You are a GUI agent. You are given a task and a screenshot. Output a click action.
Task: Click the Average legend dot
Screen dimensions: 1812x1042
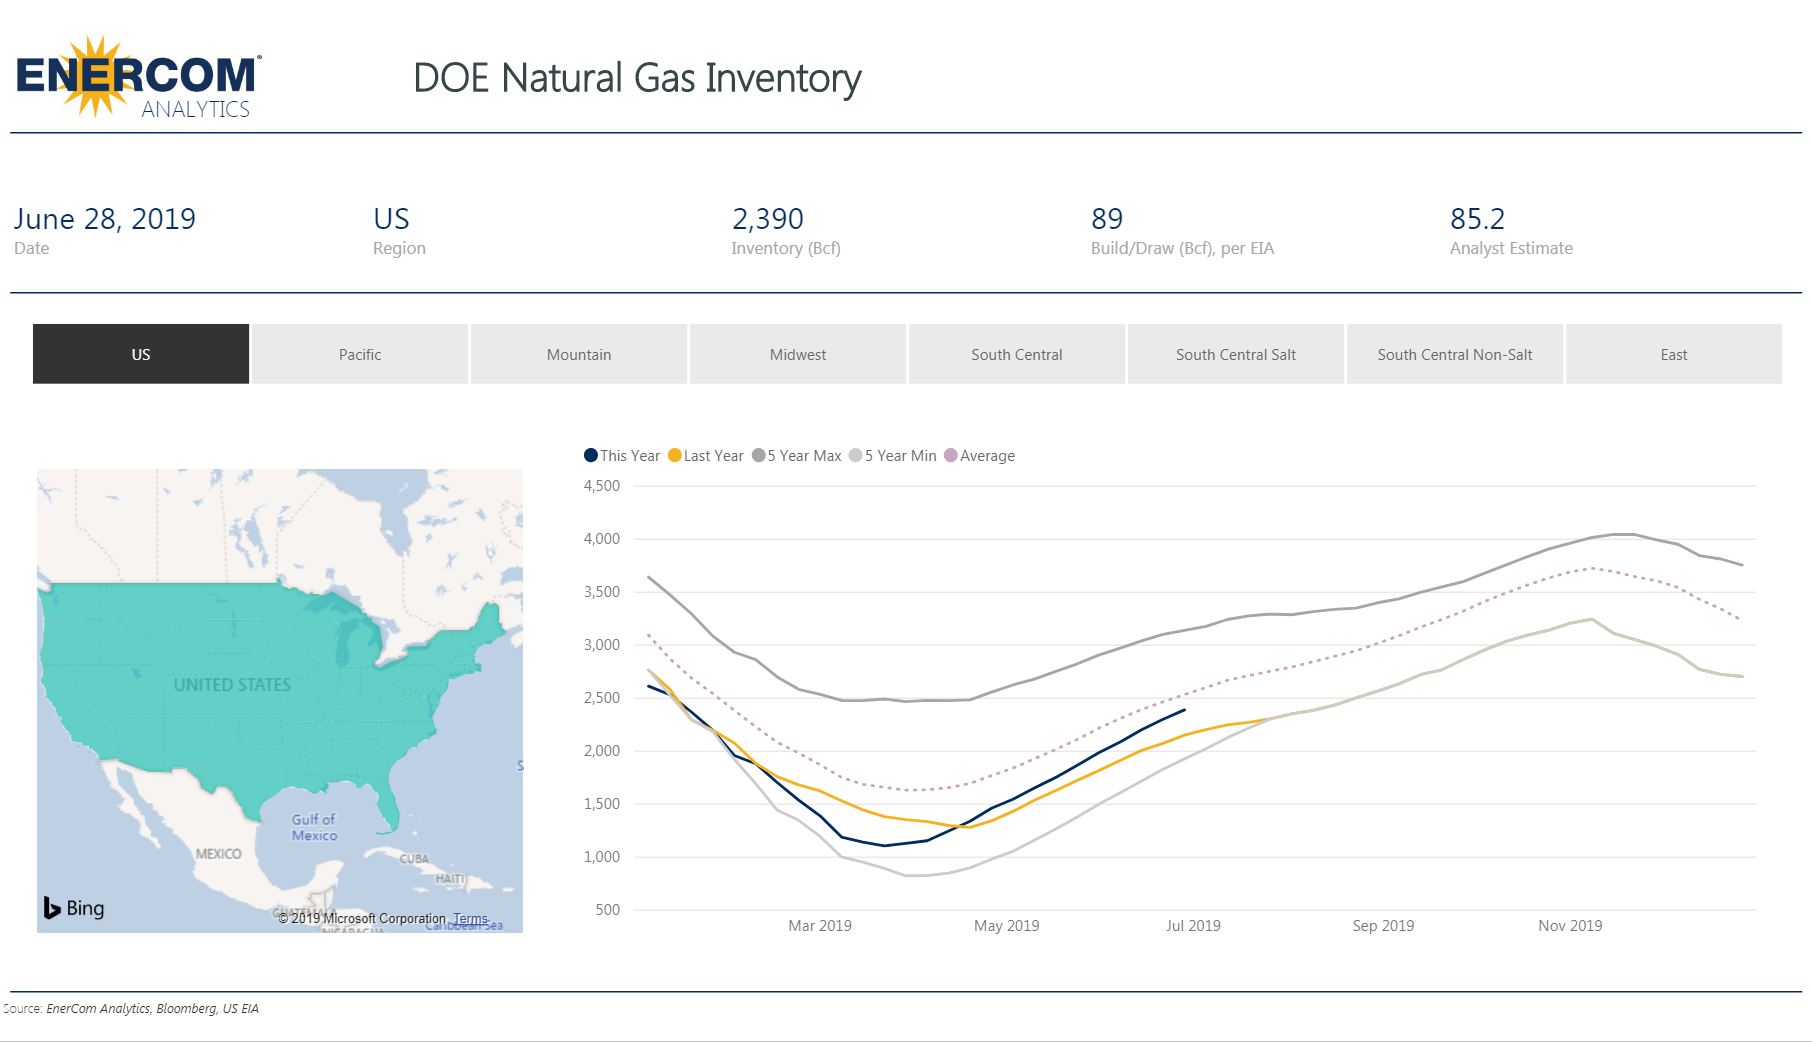951,456
